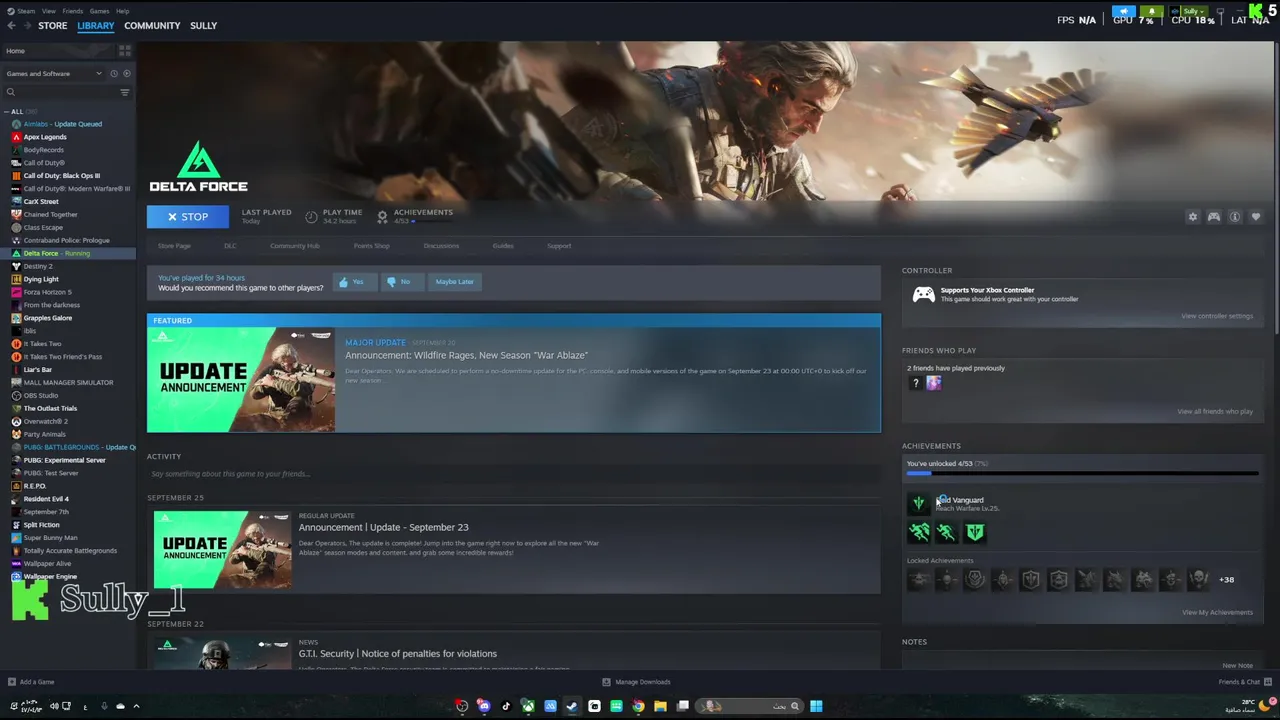This screenshot has width=1280, height=720.
Task: Open File Explorer from the taskbar
Action: click(660, 706)
